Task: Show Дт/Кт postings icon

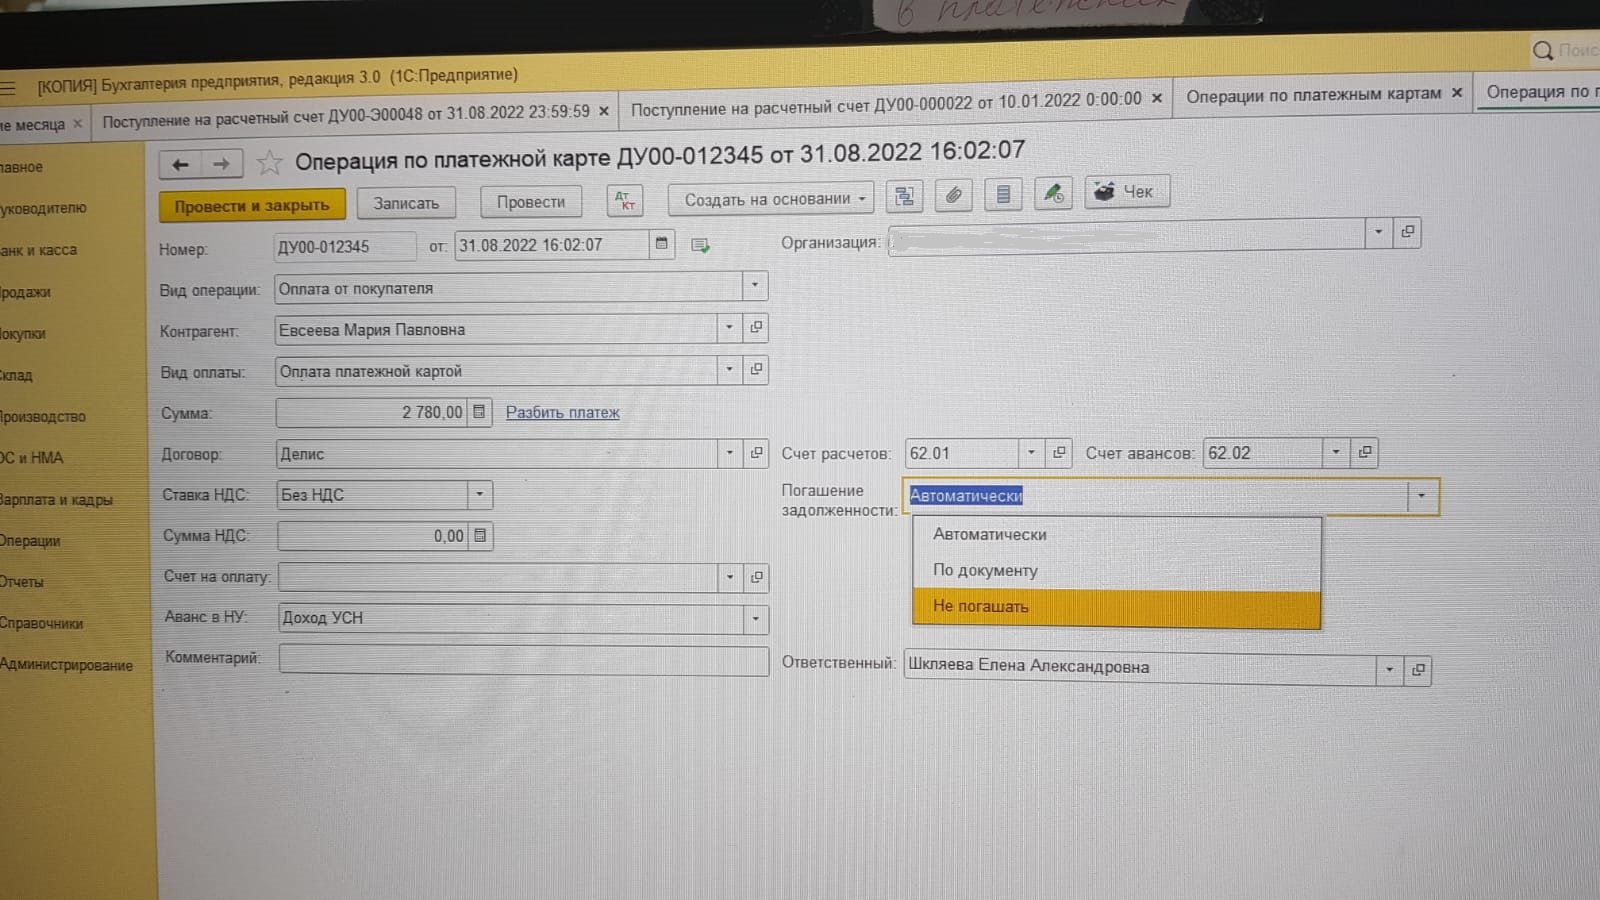Action: pos(625,201)
